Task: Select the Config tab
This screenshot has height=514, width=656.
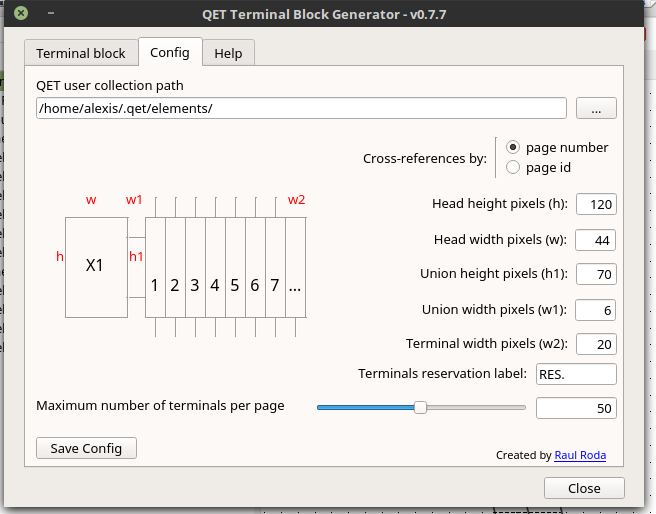Action: pyautogui.click(x=170, y=52)
